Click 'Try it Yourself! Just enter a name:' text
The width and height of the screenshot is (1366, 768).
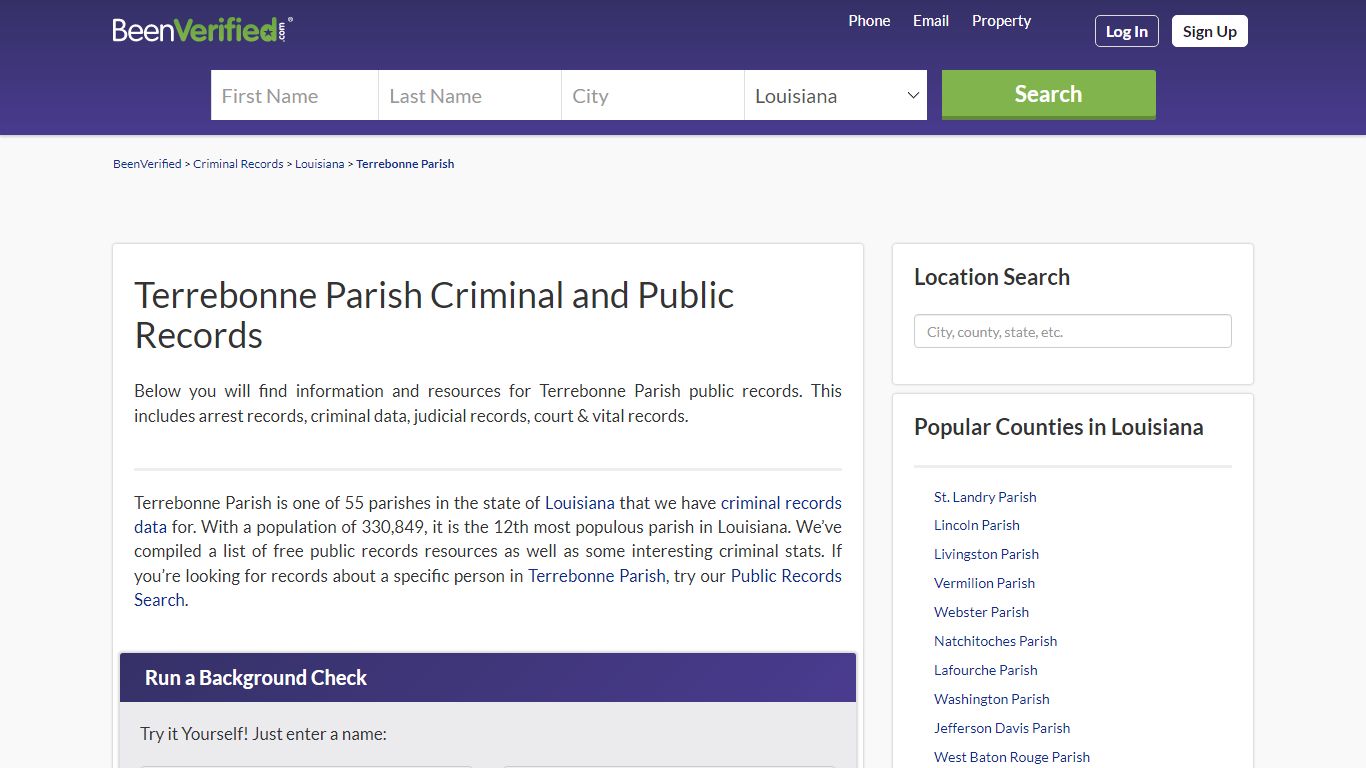pos(263,734)
